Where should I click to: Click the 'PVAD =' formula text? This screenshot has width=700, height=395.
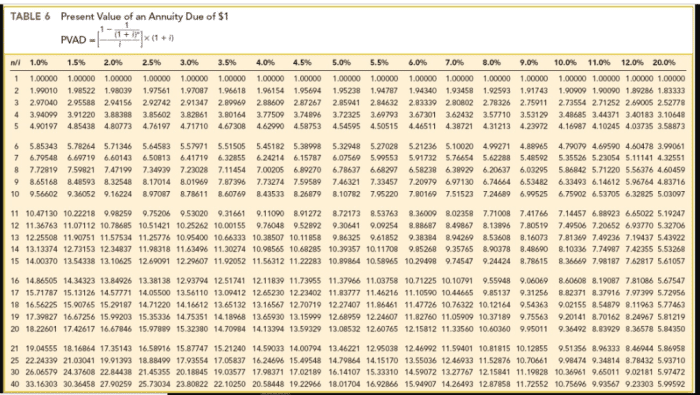(78, 40)
